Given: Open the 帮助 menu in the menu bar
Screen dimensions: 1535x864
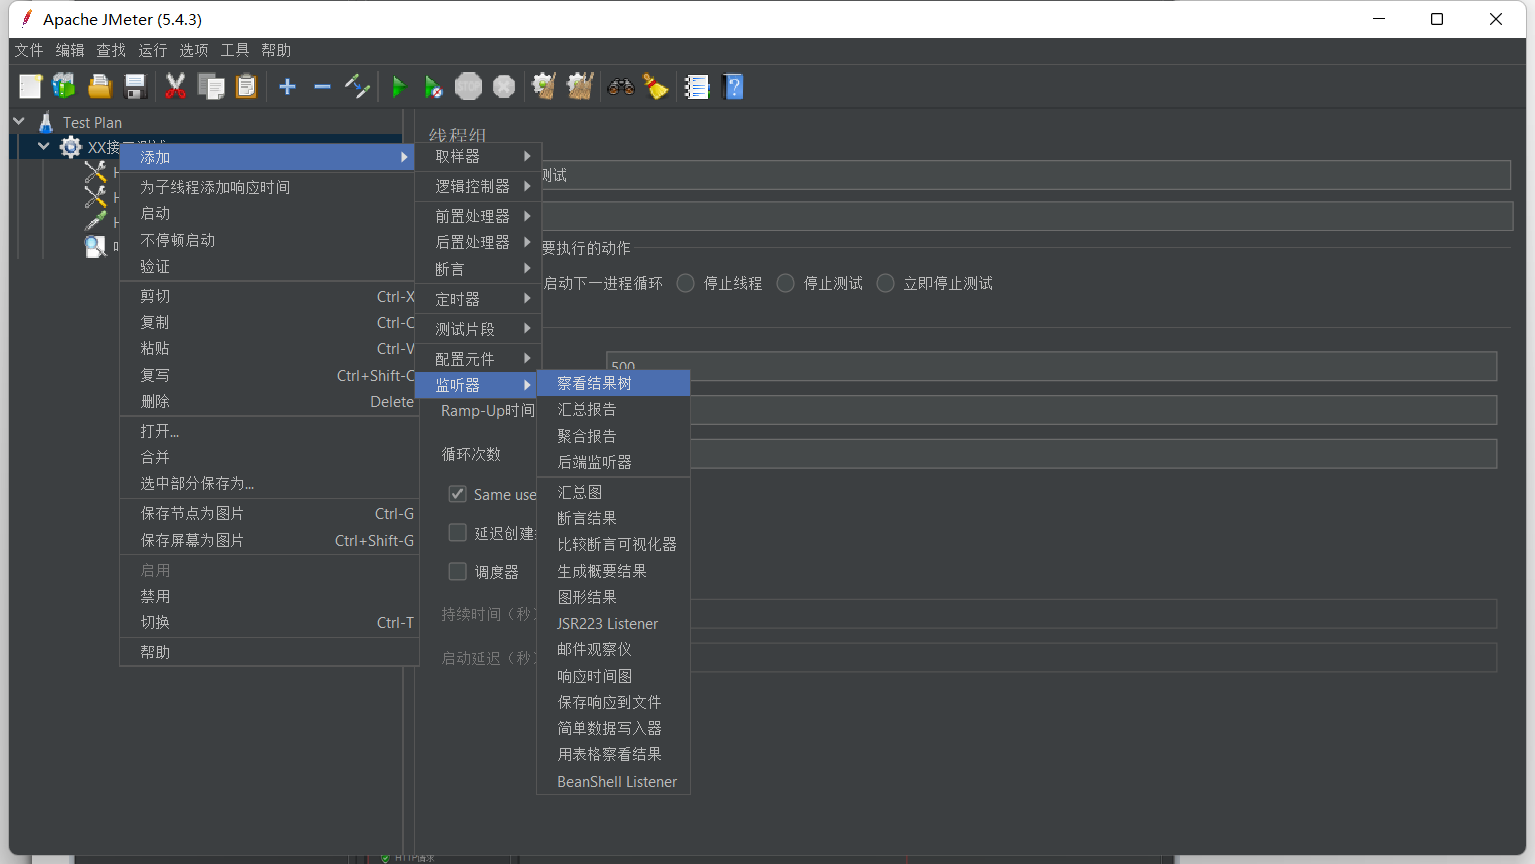Looking at the screenshot, I should click(x=276, y=50).
